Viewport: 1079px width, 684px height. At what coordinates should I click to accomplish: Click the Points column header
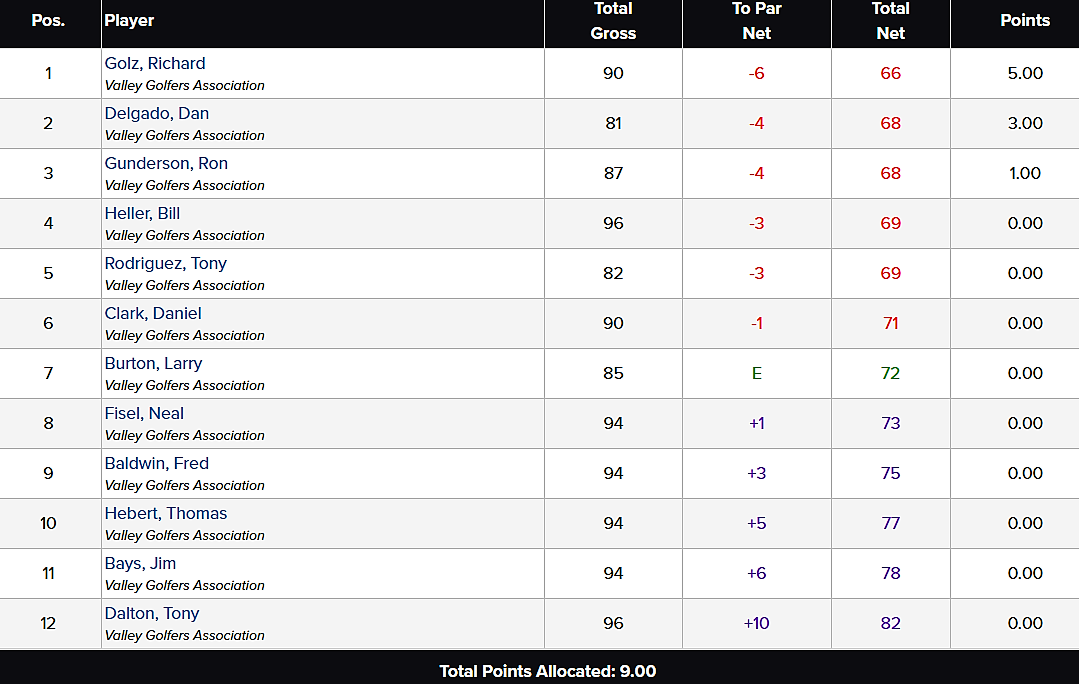(x=1025, y=21)
